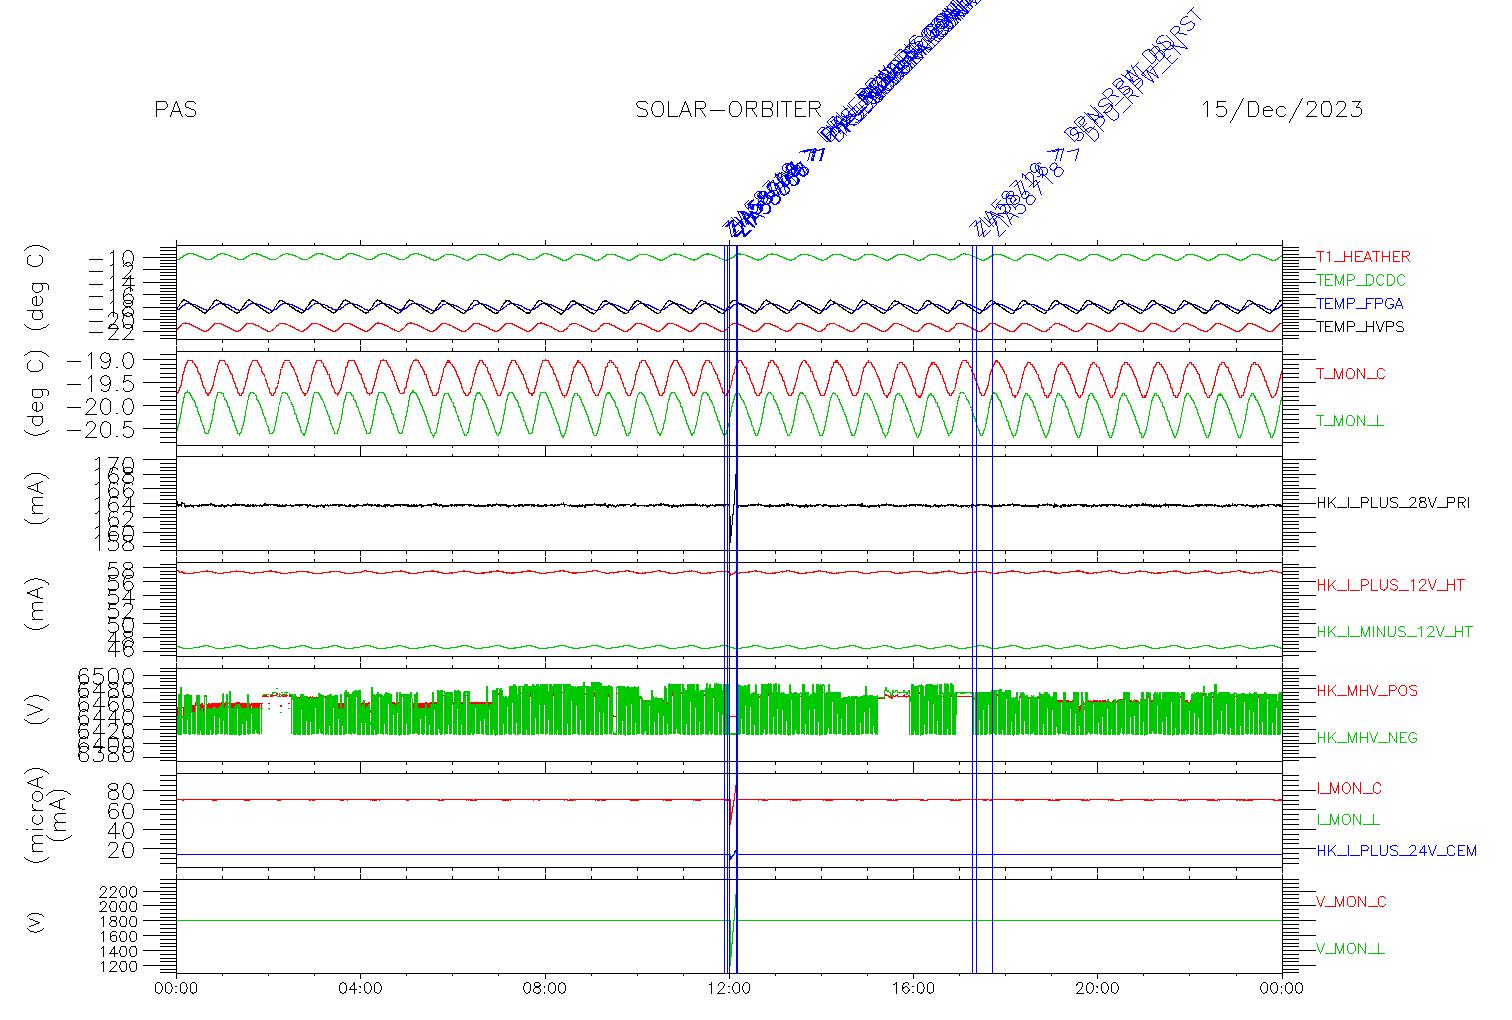Select the I_MON_L legend label
Image resolution: width=1512 pixels, height=1020 pixels.
tap(1348, 820)
